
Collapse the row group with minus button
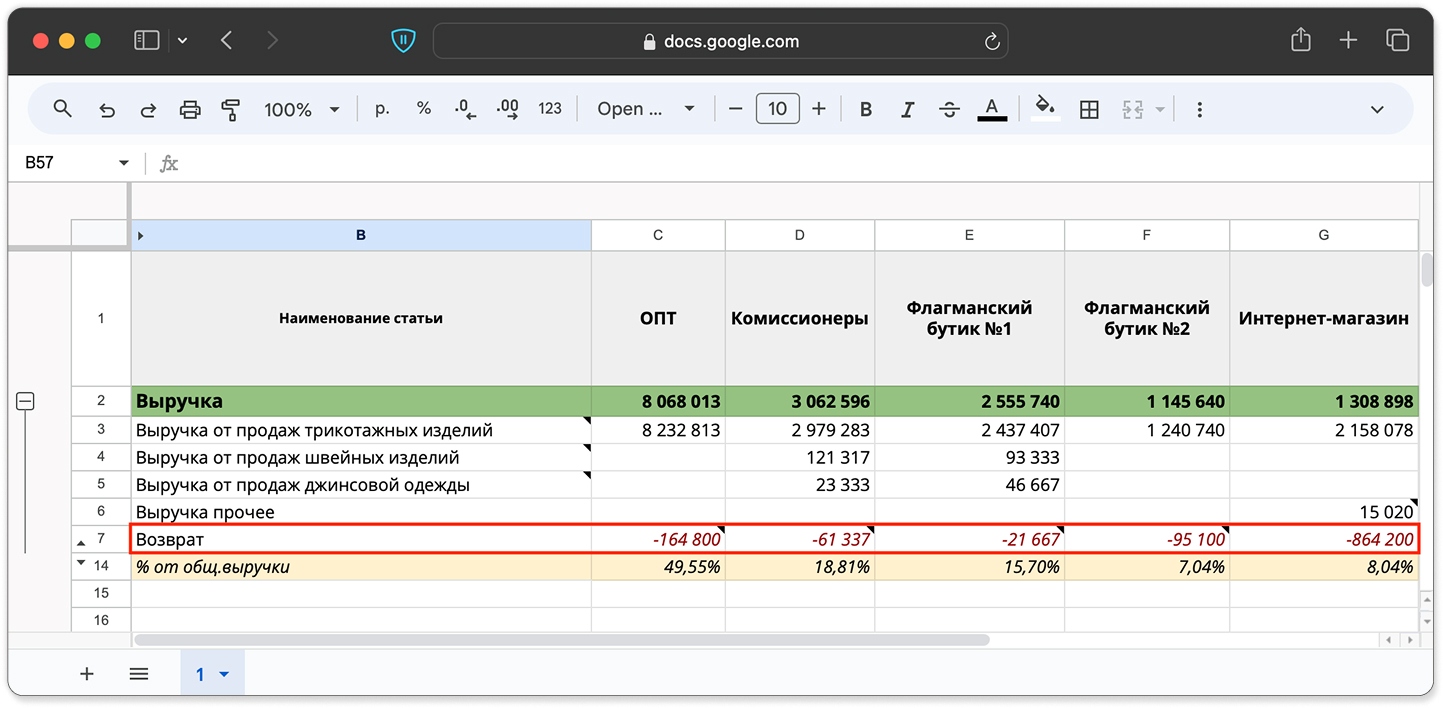[26, 401]
